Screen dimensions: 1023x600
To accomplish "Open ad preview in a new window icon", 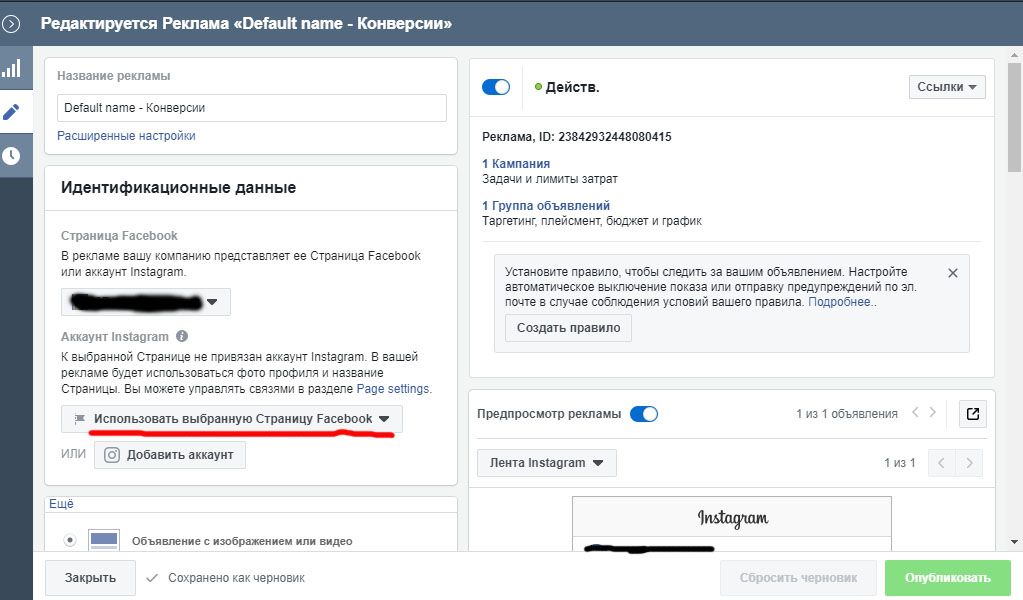I will point(973,414).
